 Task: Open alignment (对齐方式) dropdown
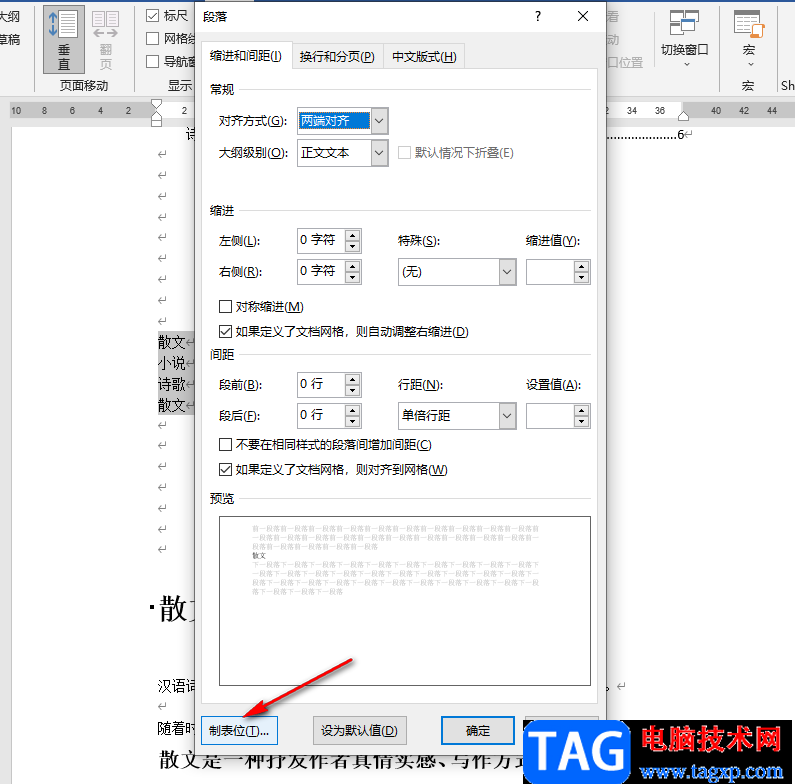379,121
